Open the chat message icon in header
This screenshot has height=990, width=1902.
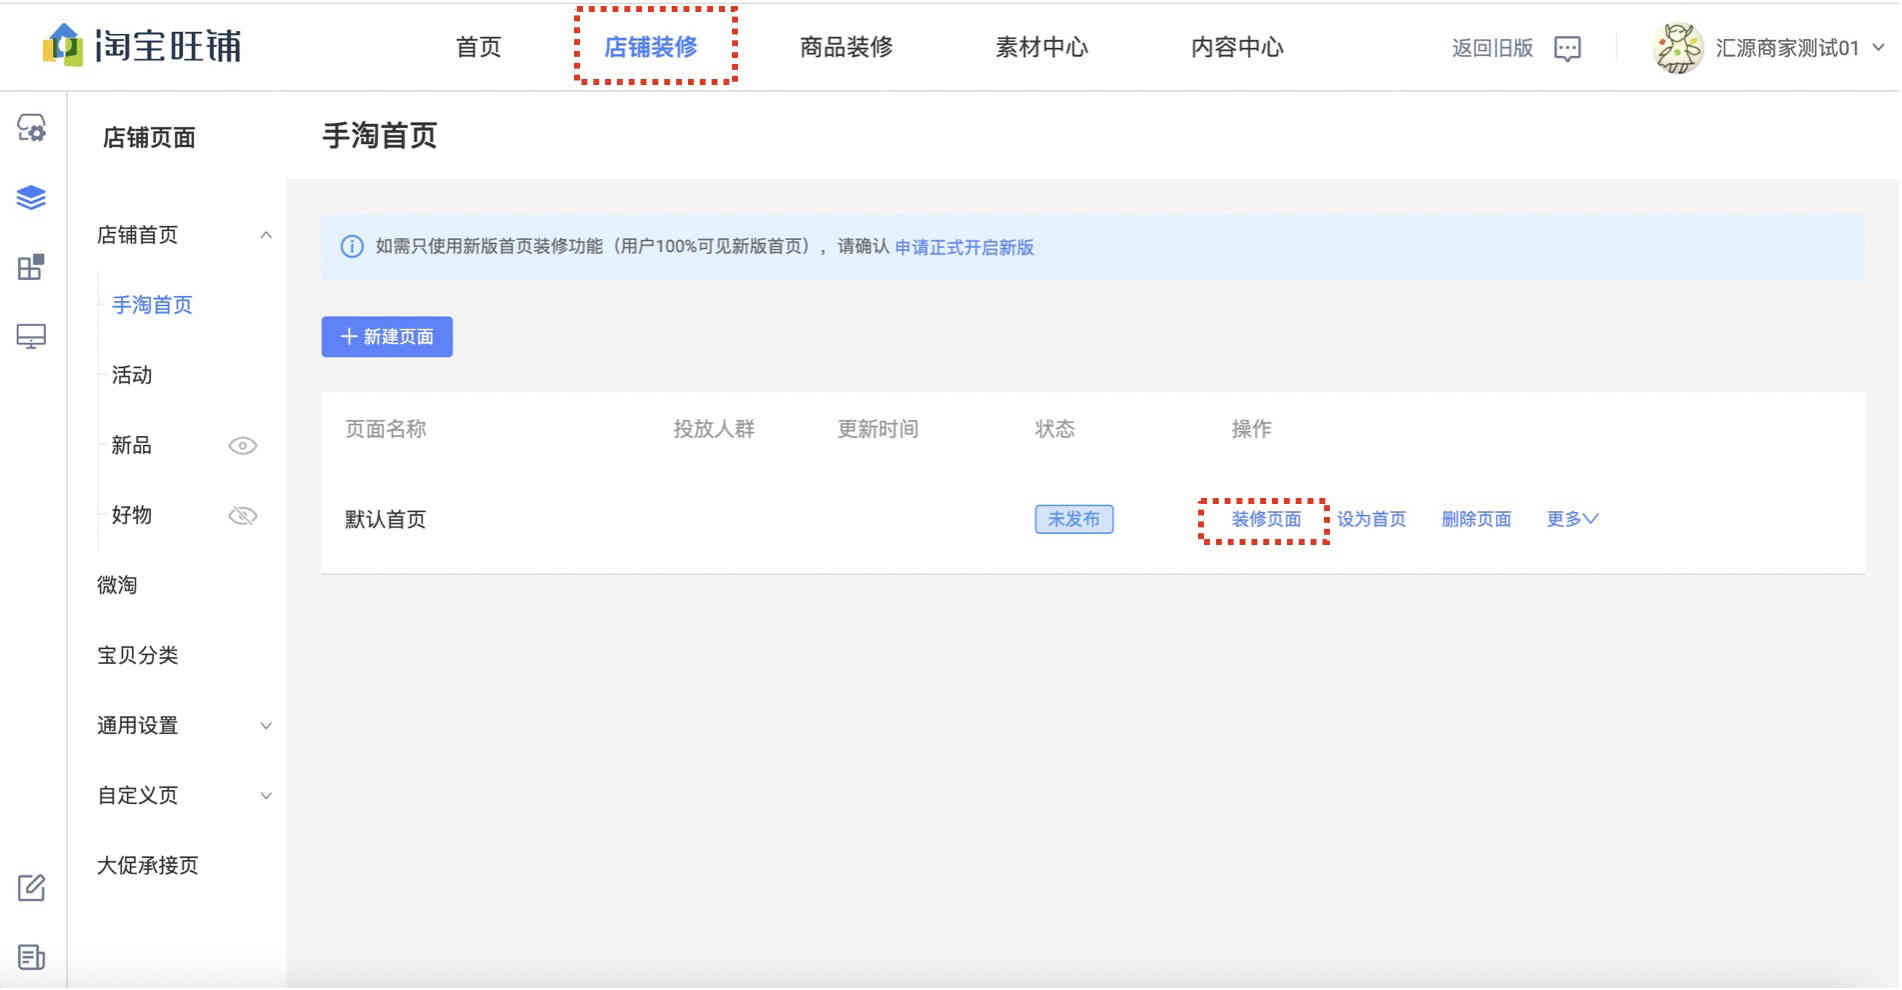tap(1567, 48)
